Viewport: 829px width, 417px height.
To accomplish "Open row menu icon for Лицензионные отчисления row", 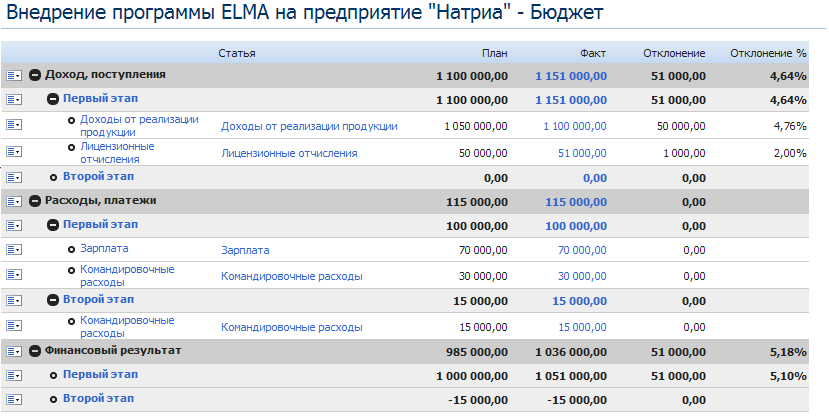I will (x=14, y=152).
